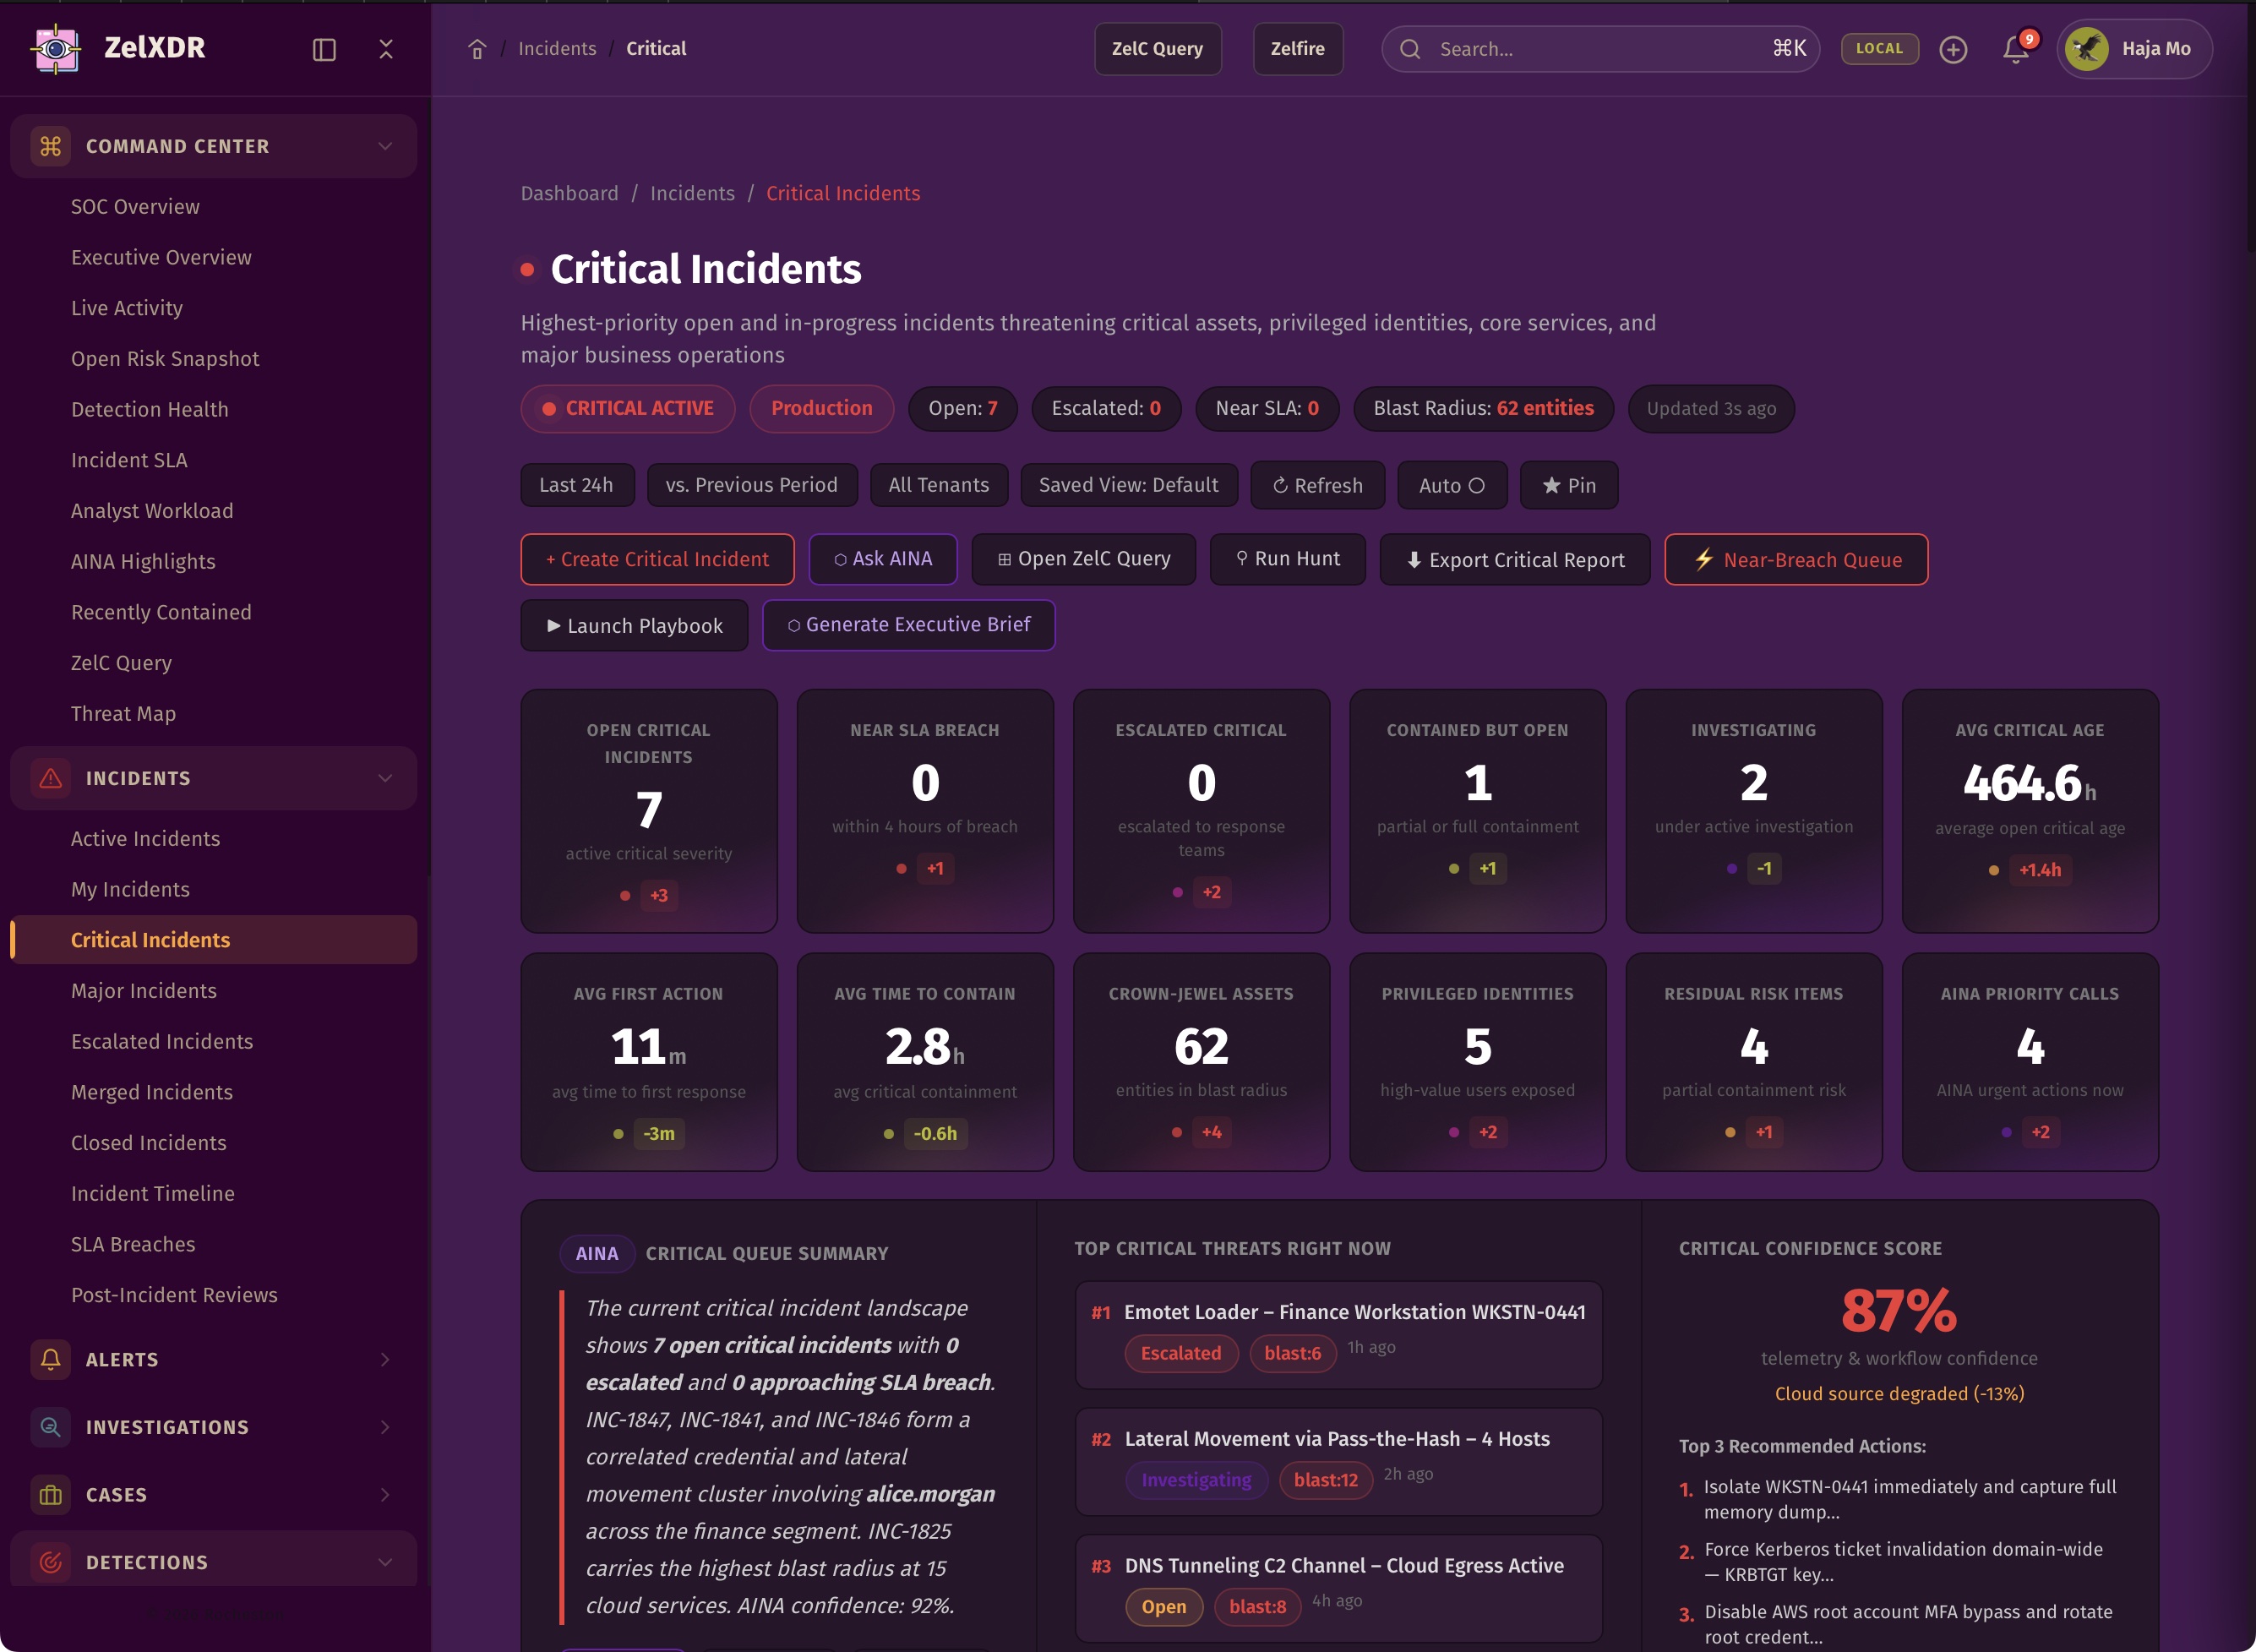The height and width of the screenshot is (1652, 2256).
Task: Click the collapse X icon beside ZelXDR
Action: [x=386, y=49]
